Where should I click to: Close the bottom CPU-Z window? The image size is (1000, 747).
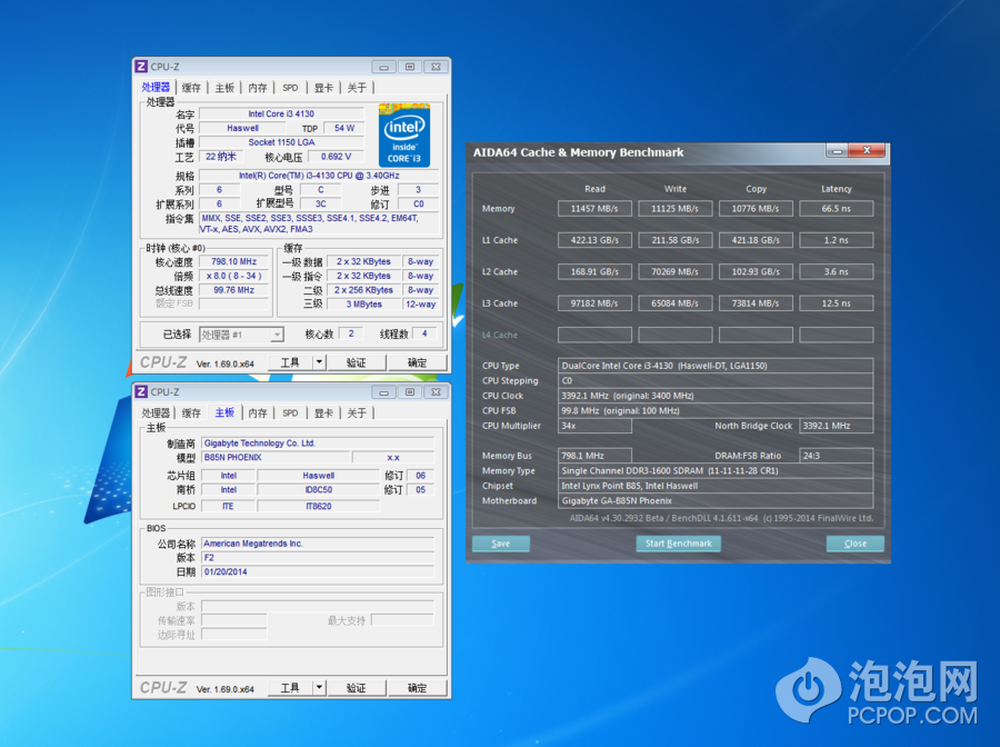coord(436,392)
